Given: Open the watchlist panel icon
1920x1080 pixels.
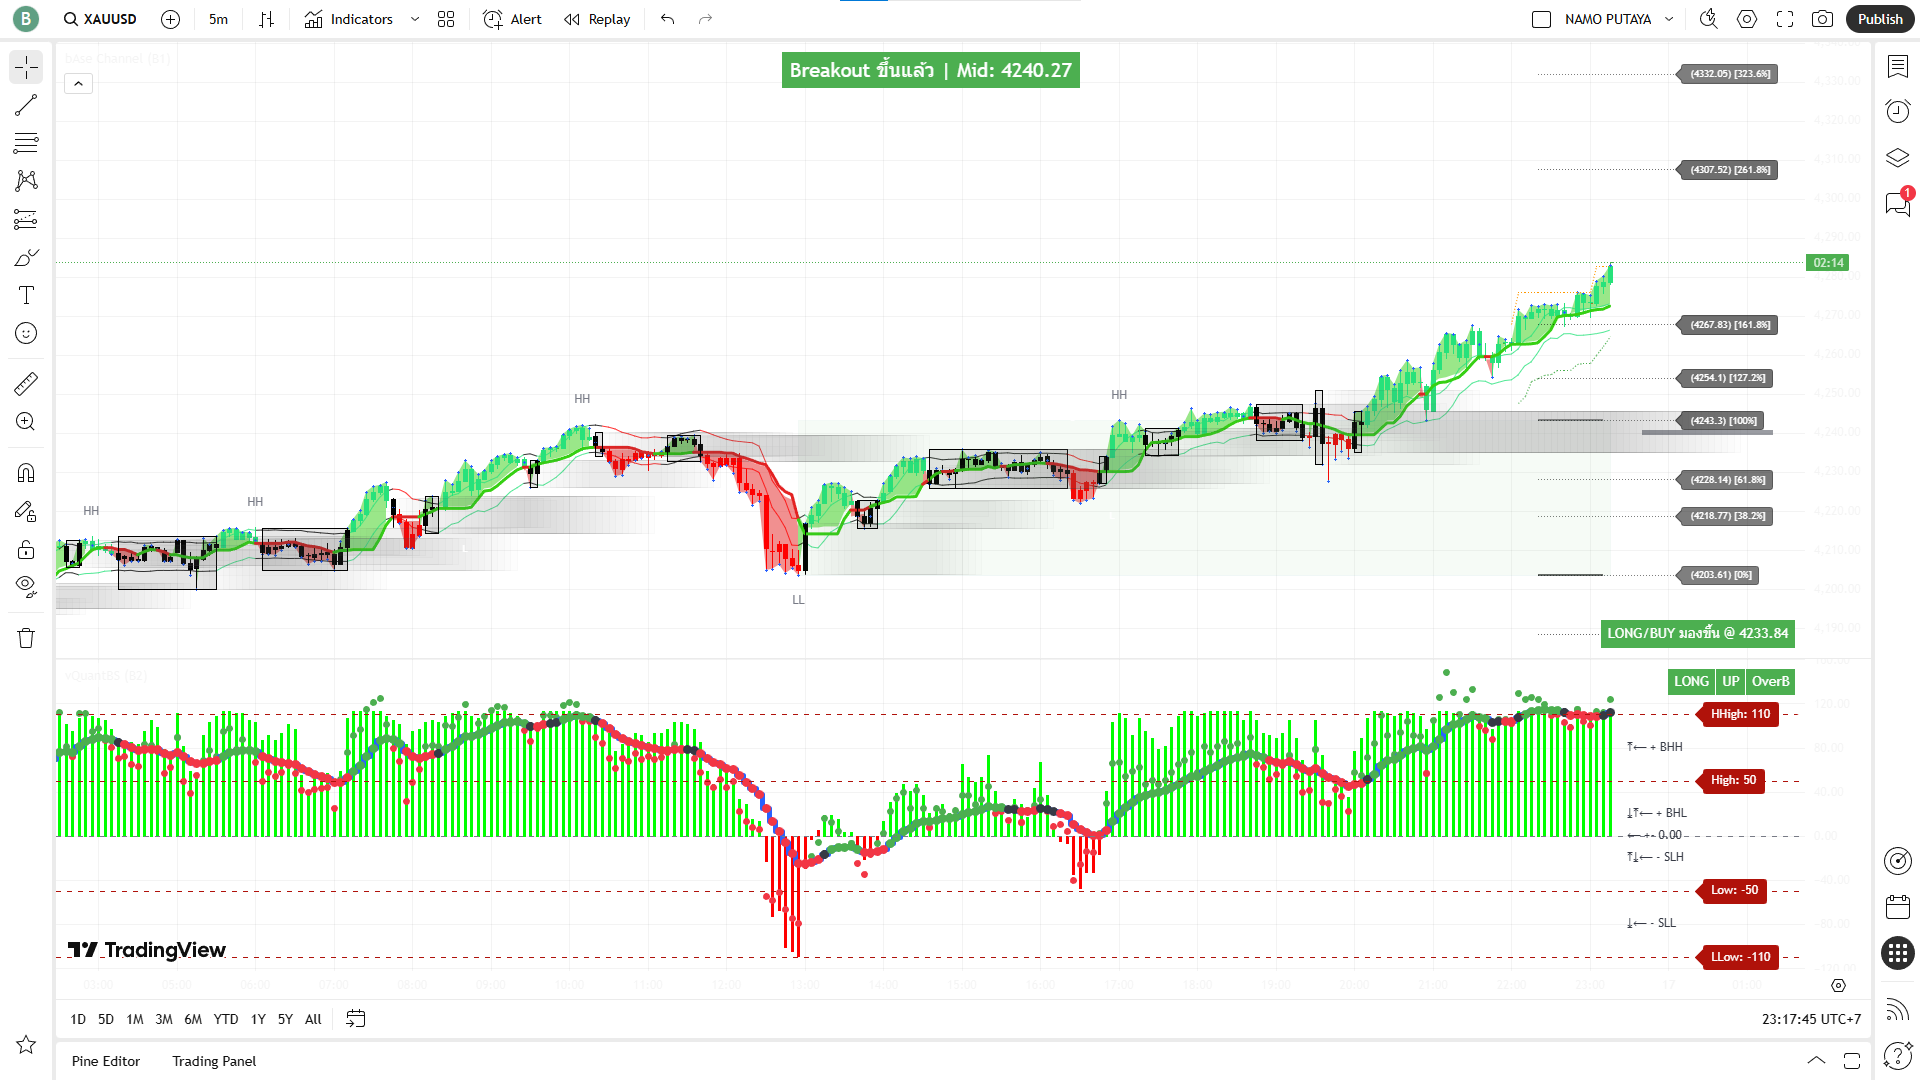Looking at the screenshot, I should tap(1897, 66).
